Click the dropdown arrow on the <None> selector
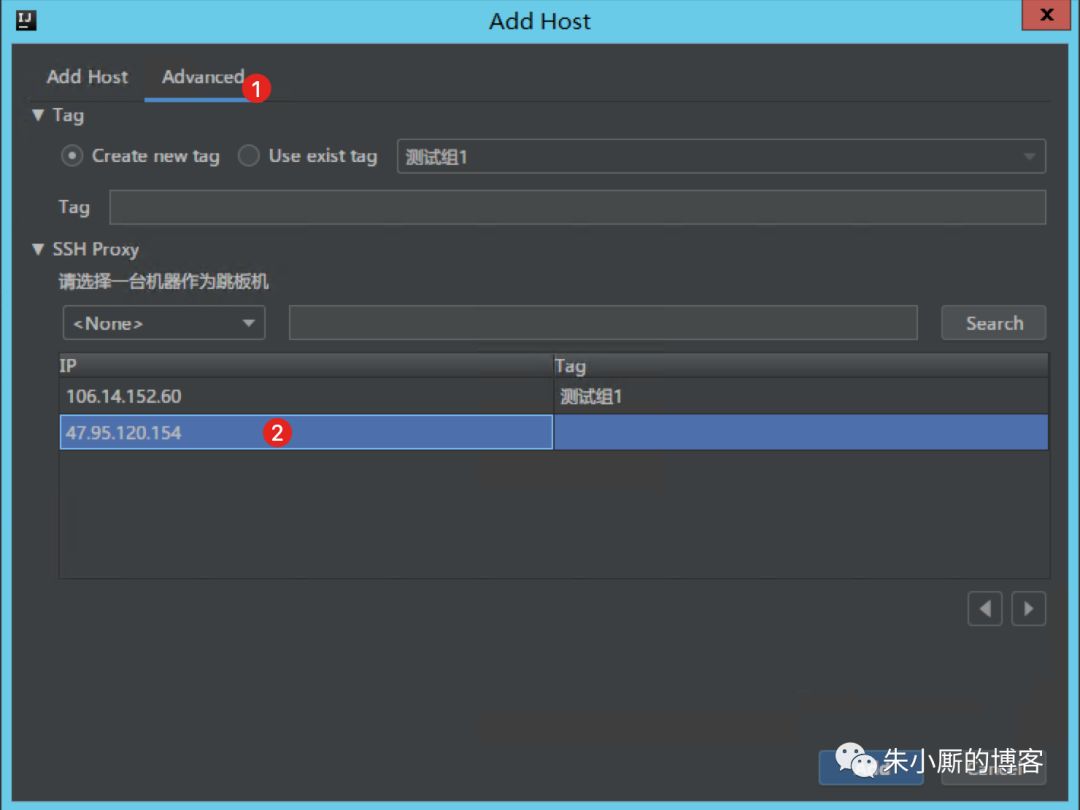This screenshot has width=1080, height=810. pyautogui.click(x=248, y=322)
